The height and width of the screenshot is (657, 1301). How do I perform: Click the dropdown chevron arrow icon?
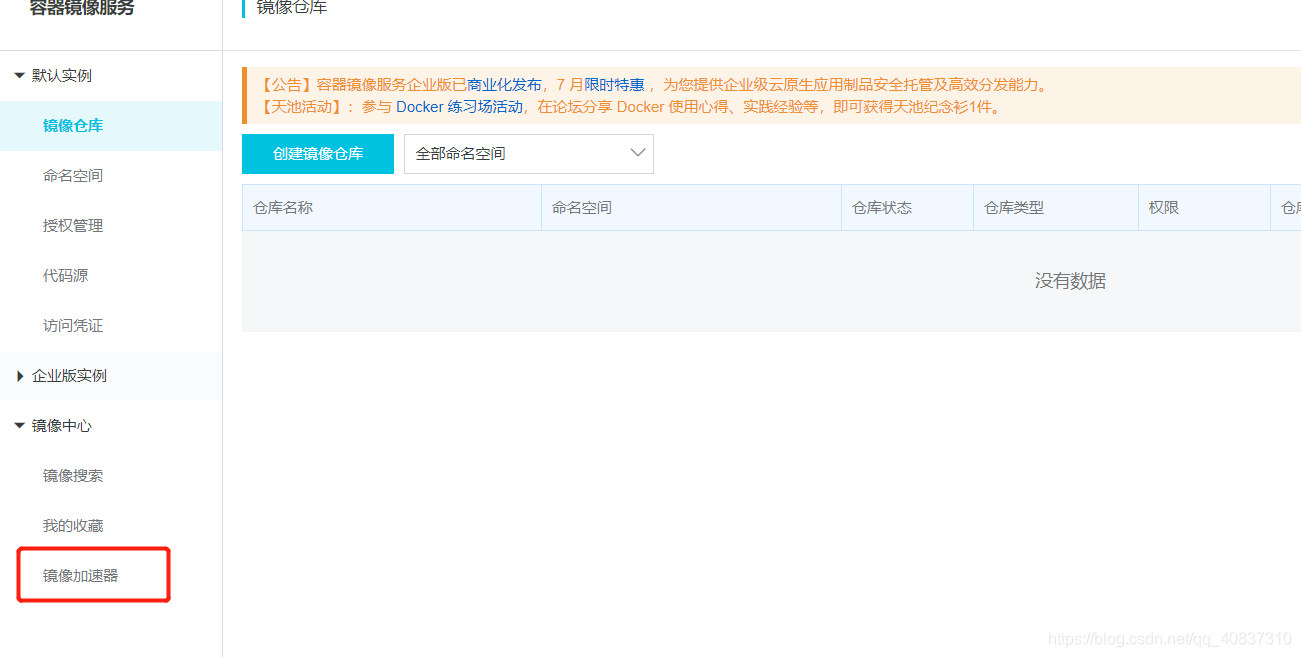tap(638, 152)
